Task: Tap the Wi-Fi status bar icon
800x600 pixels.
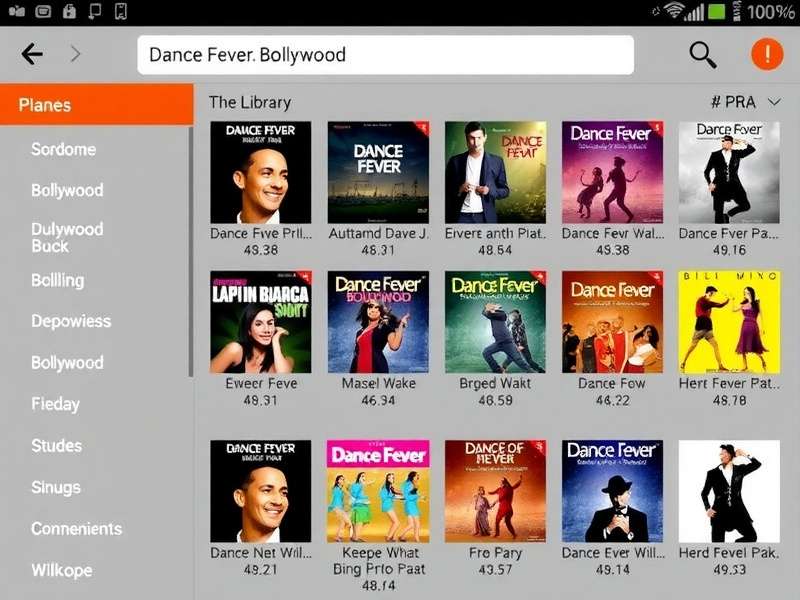Action: [x=674, y=12]
